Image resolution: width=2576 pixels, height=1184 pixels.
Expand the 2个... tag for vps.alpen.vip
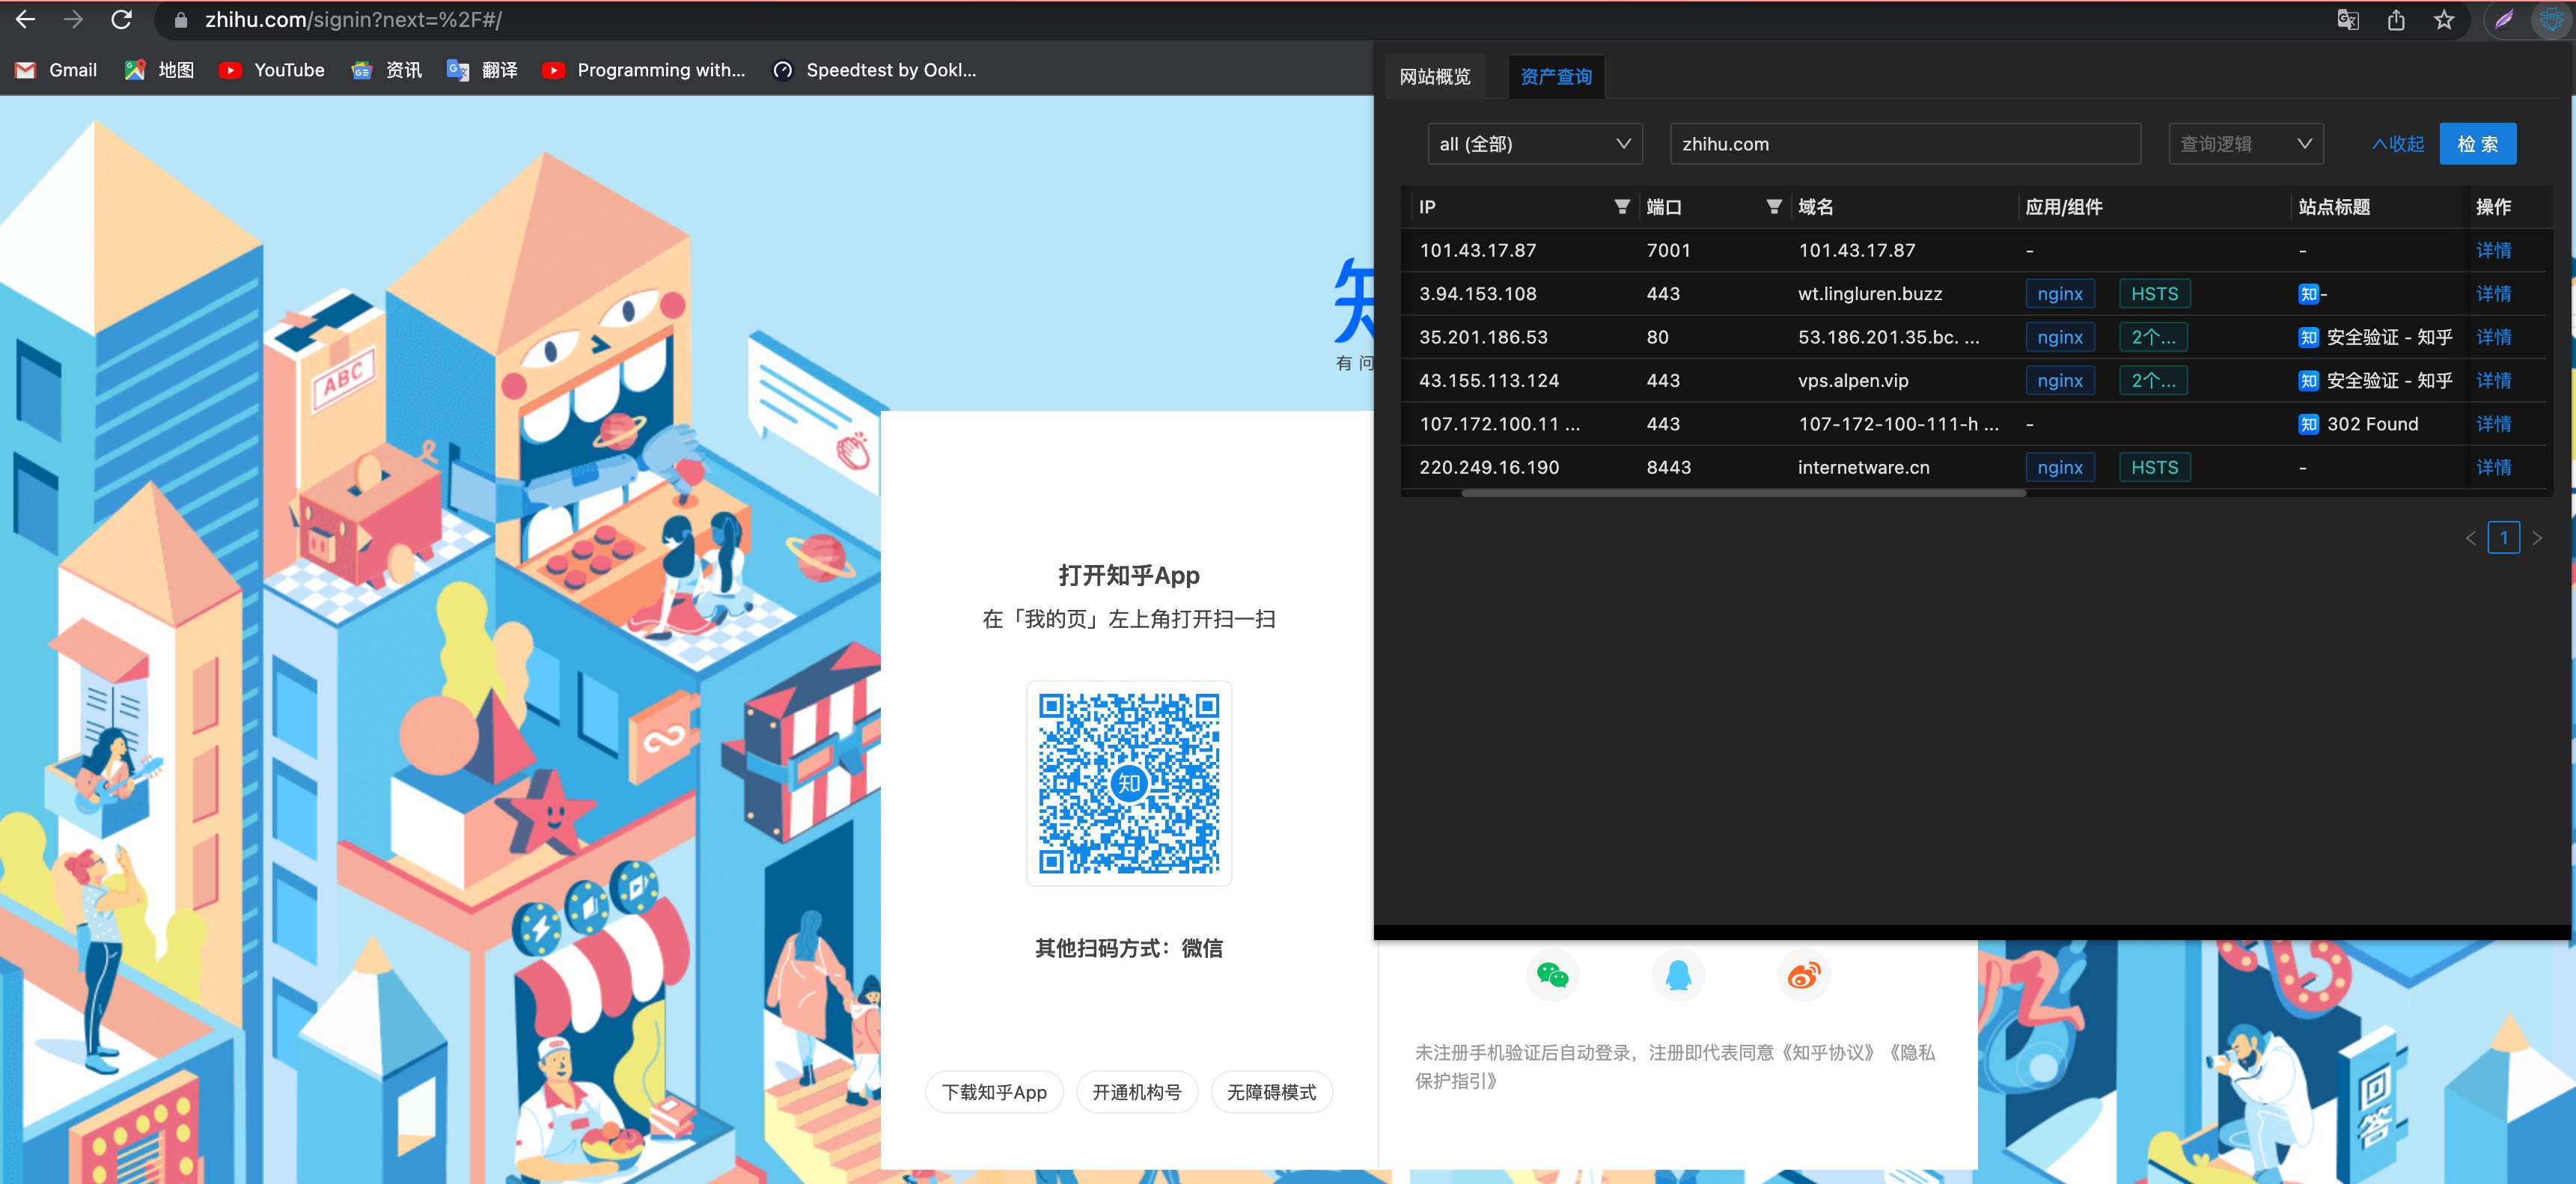tap(2152, 380)
